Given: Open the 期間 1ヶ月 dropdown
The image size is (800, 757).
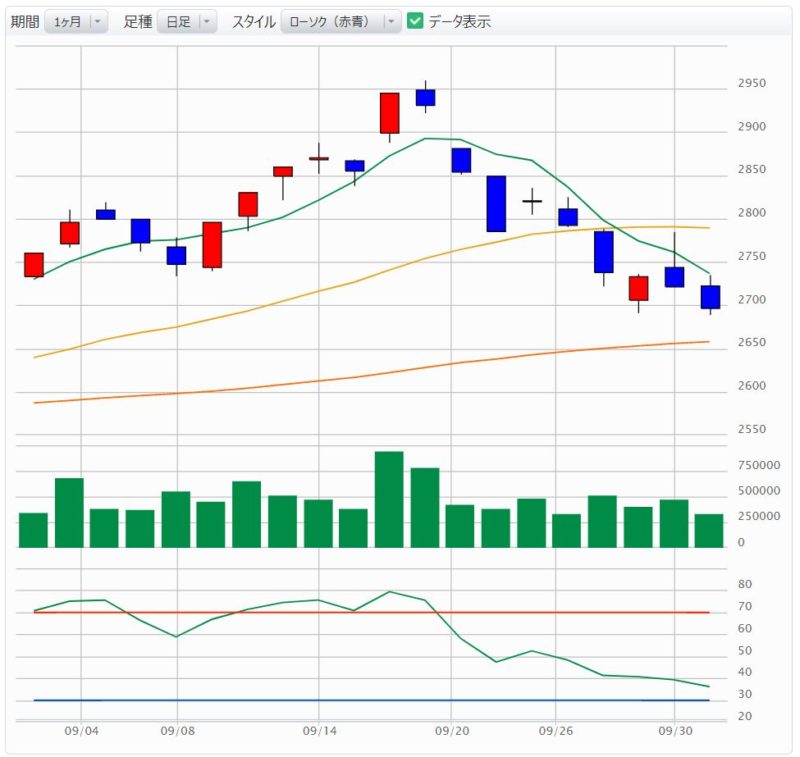Looking at the screenshot, I should pyautogui.click(x=76, y=21).
